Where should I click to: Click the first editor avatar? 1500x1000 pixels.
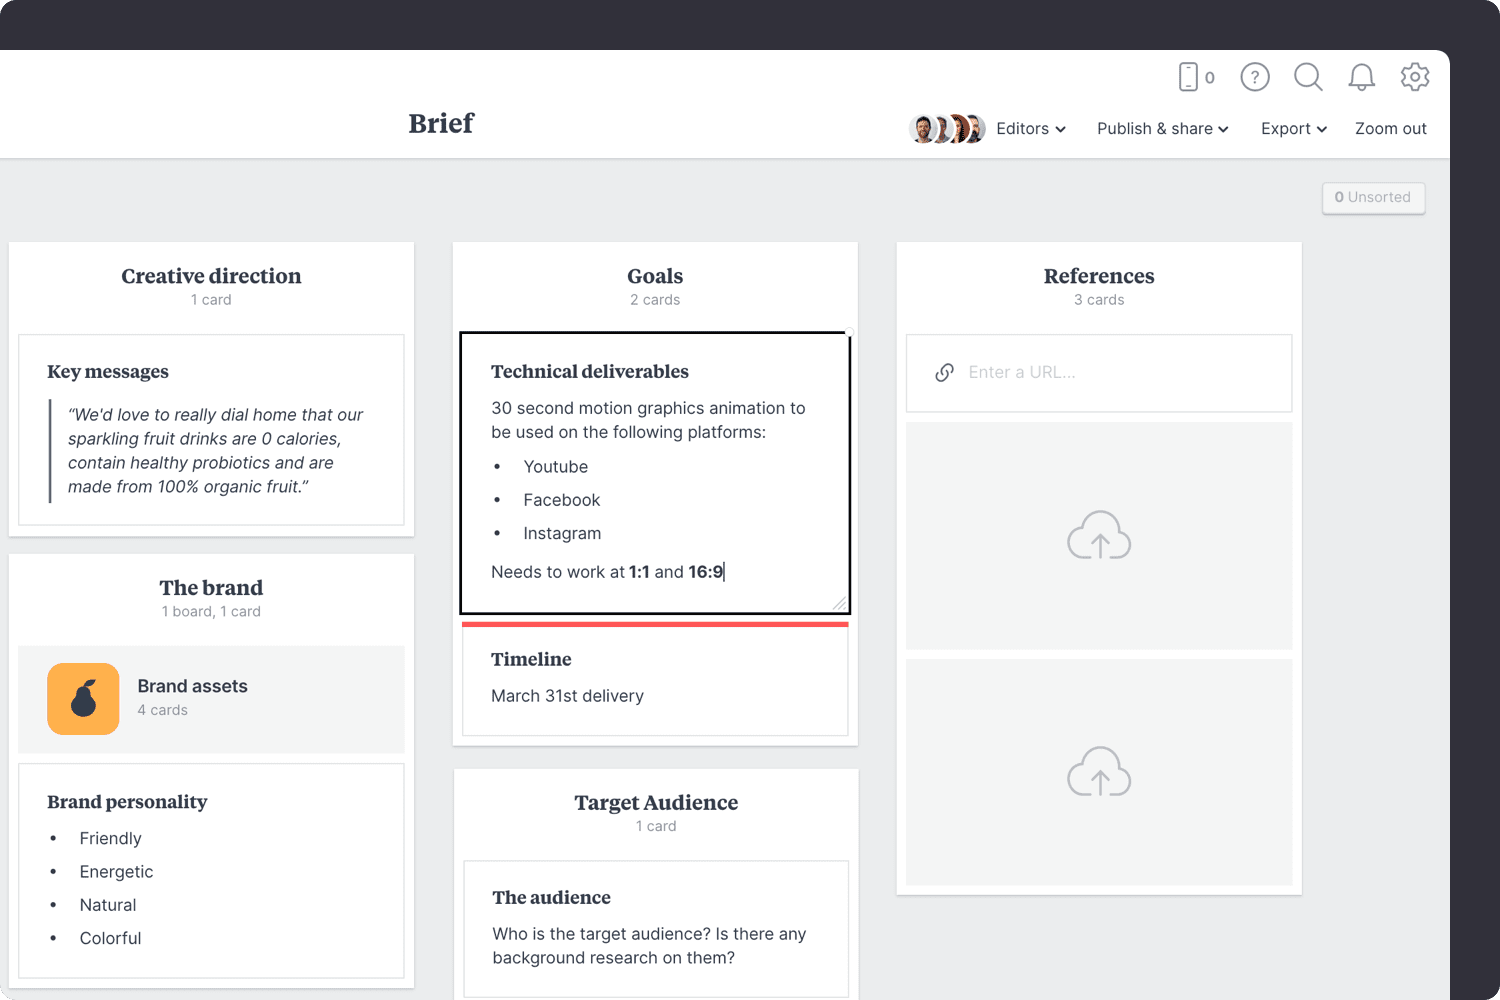pyautogui.click(x=922, y=128)
